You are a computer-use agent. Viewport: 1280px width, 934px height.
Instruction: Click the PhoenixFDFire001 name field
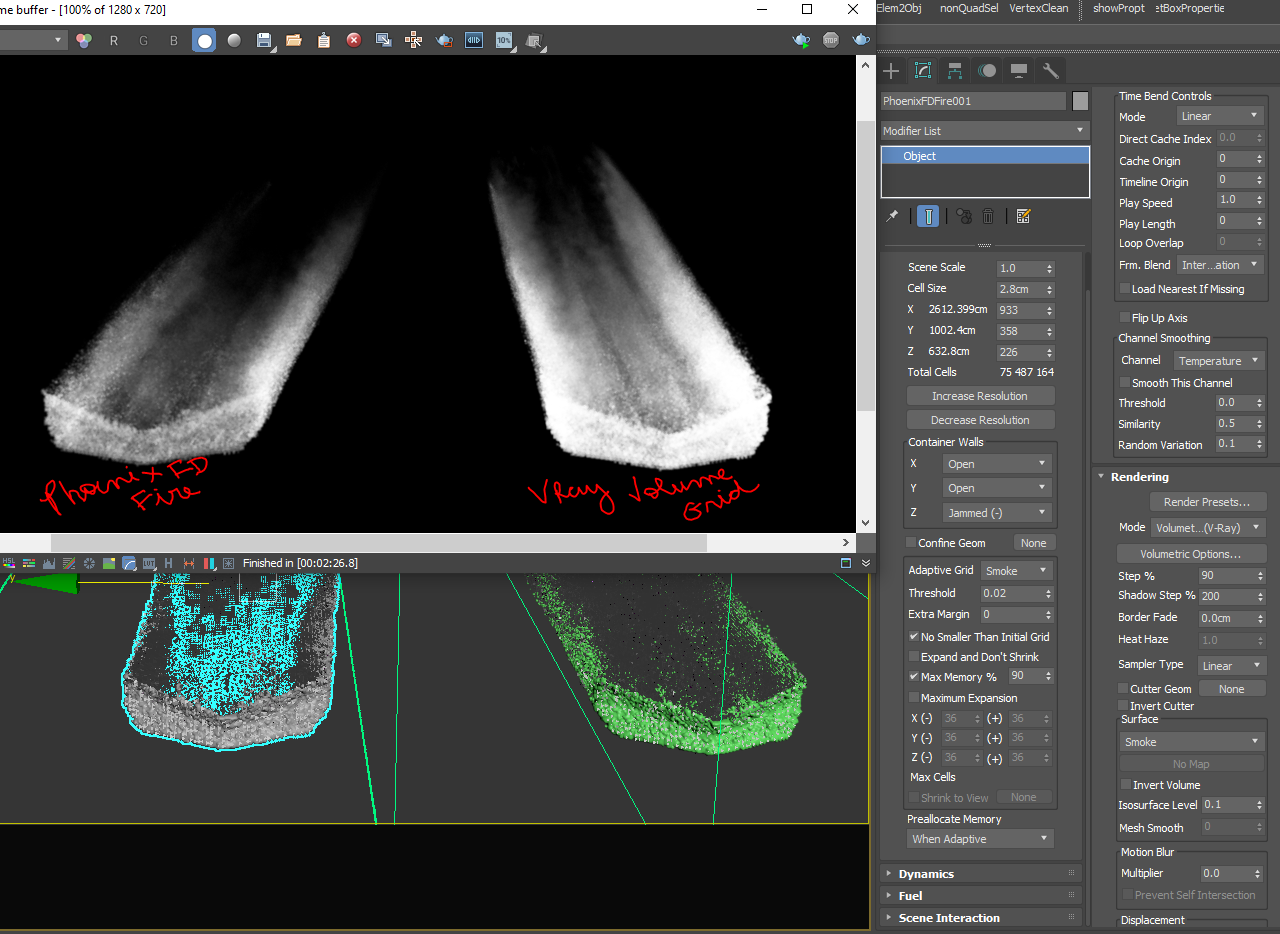(973, 101)
